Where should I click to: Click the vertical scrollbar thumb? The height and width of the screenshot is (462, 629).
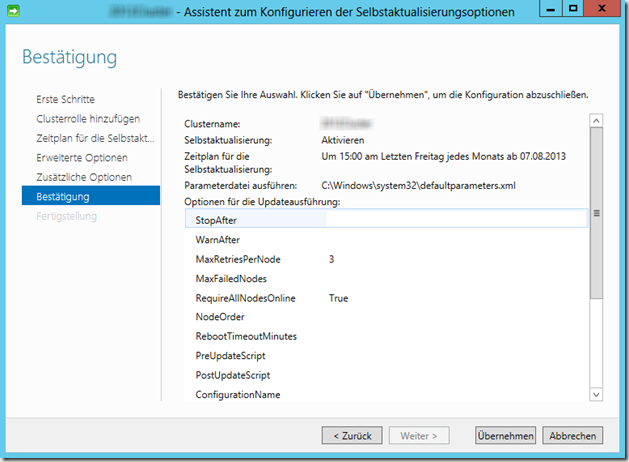click(x=596, y=213)
